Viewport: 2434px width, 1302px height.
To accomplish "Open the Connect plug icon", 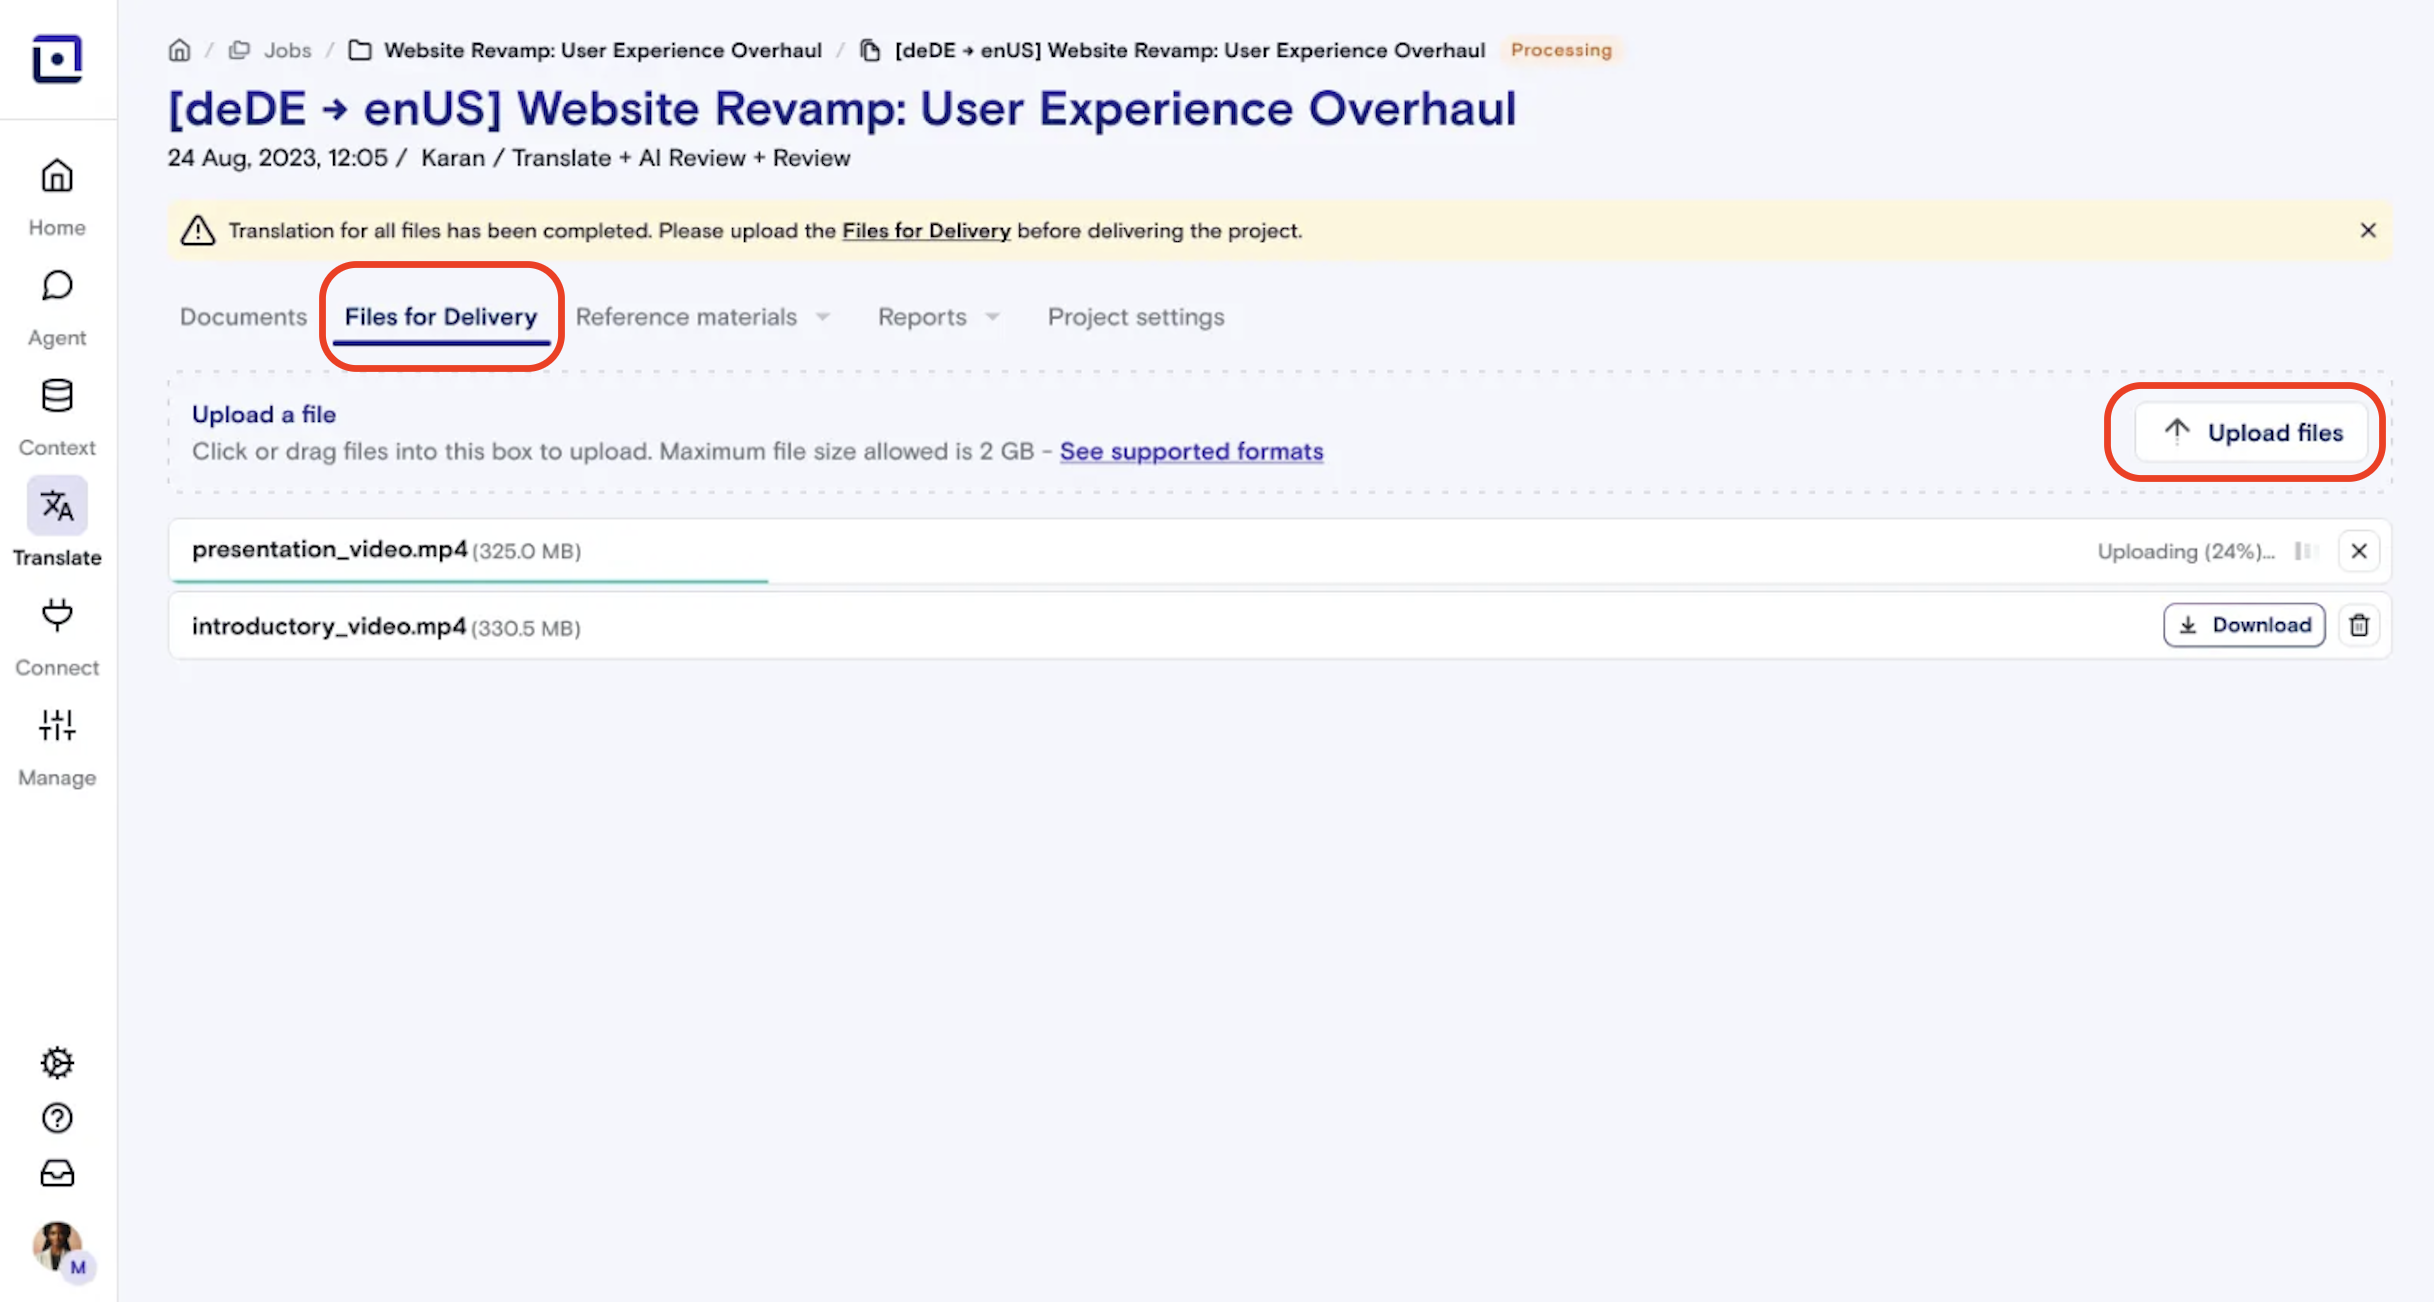I will tap(57, 616).
